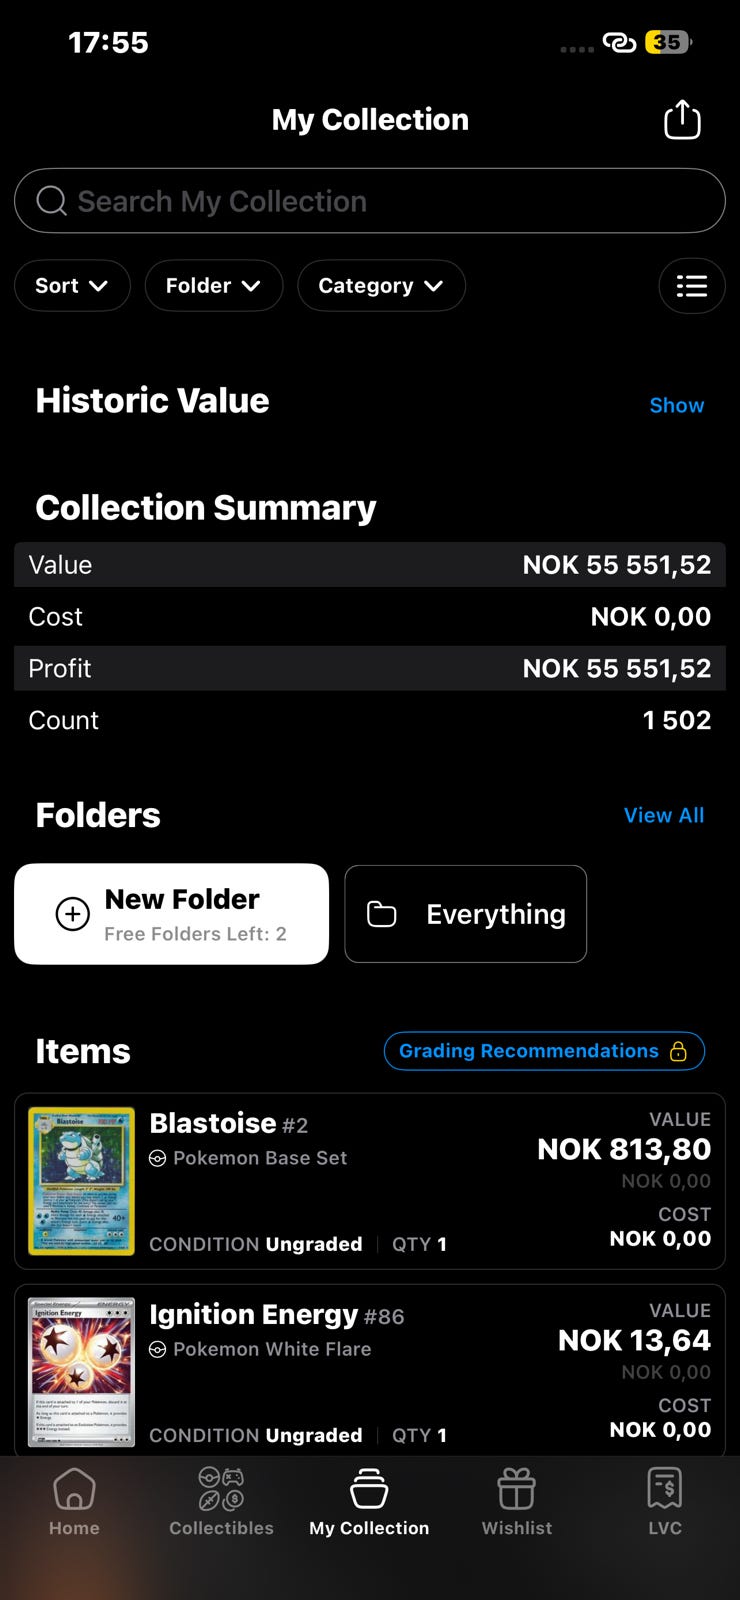740x1600 pixels.
Task: Open the Blastoise card thumbnail
Action: pyautogui.click(x=82, y=1181)
